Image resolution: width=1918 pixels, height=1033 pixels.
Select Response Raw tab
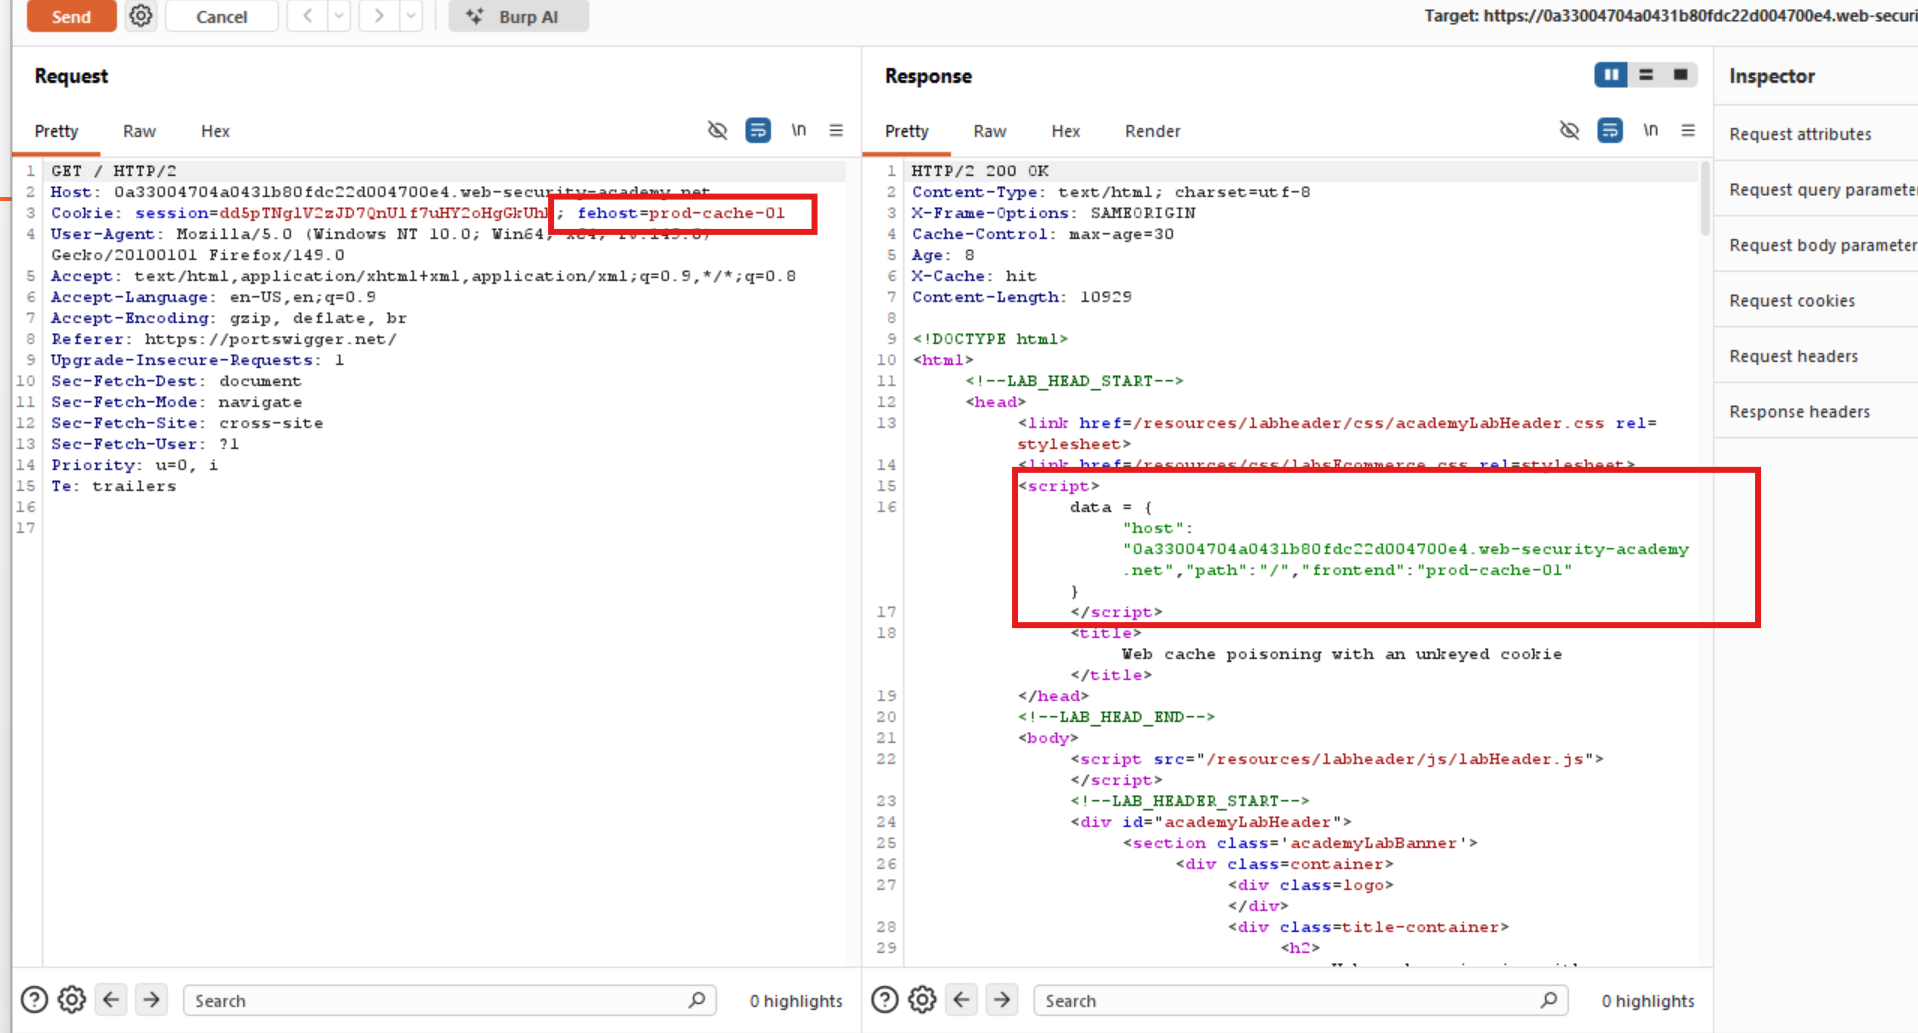[990, 131]
